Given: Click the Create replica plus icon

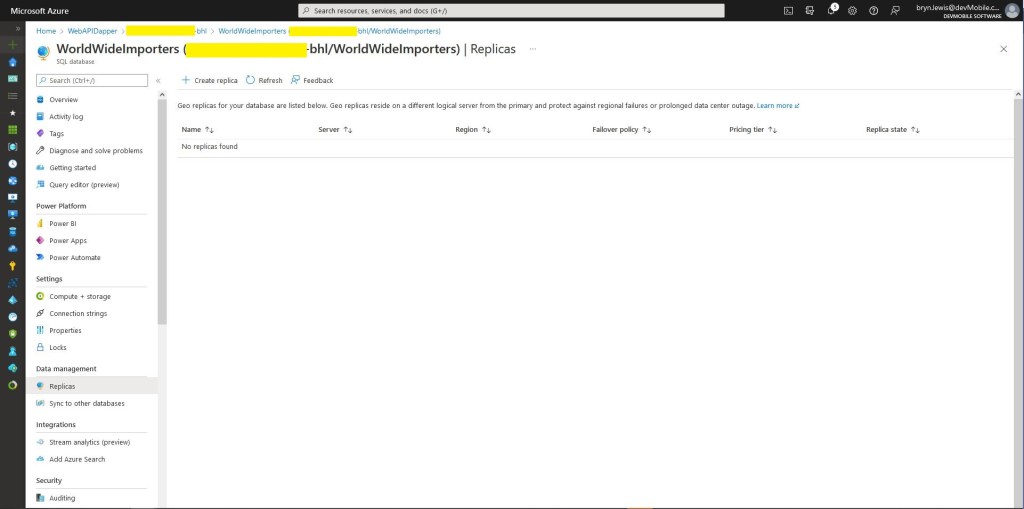Looking at the screenshot, I should (x=186, y=80).
